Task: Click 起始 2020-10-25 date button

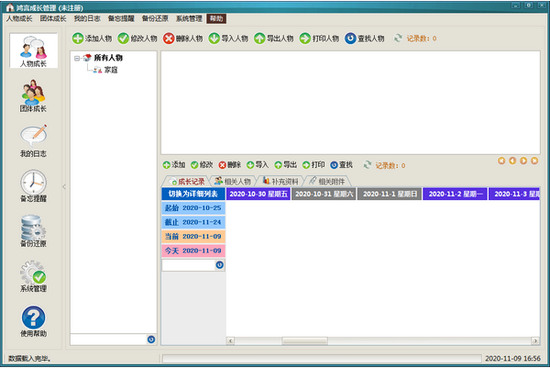Action: (x=193, y=208)
